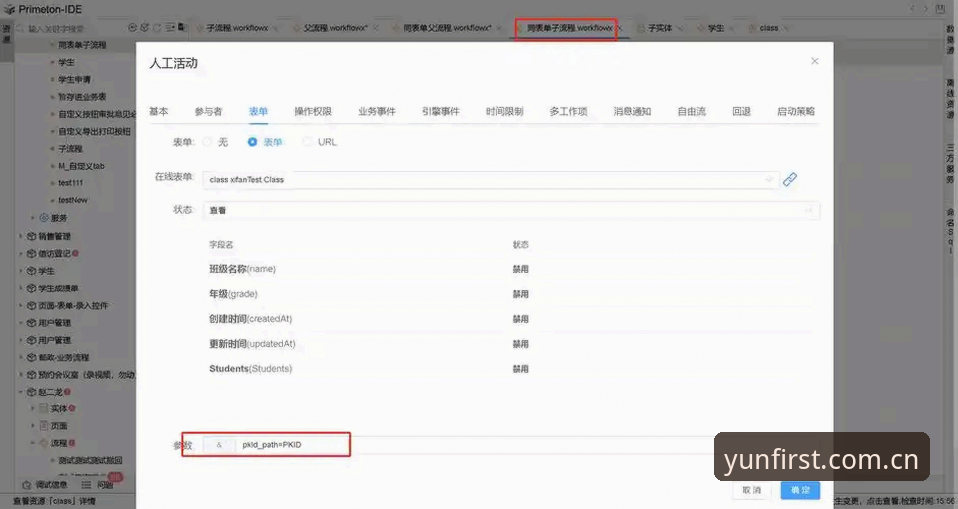Switch to the 多工作项 tab
Screen dimensions: 958x509
coord(568,111)
